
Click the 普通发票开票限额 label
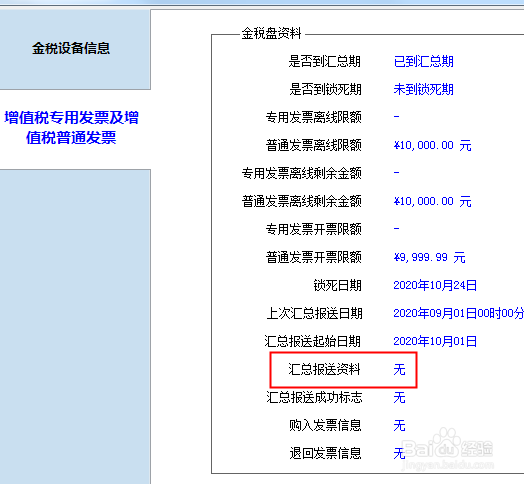coord(313,257)
